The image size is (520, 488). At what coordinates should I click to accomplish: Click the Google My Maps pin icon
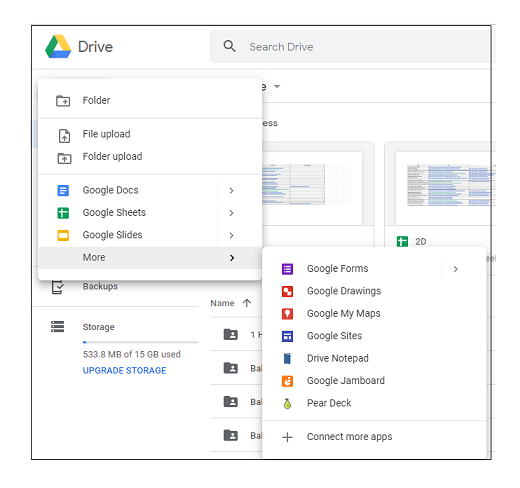coord(287,314)
